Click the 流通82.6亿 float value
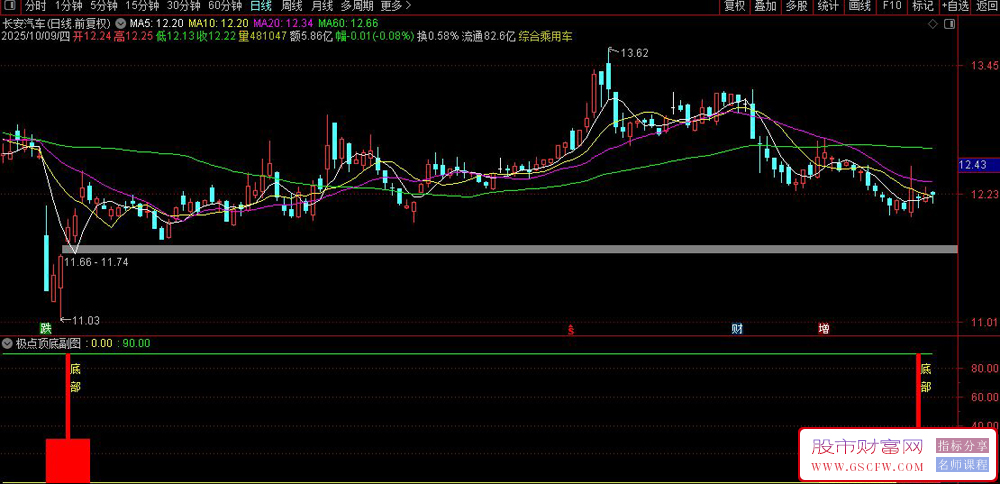This screenshot has width=1000, height=484. pos(488,36)
